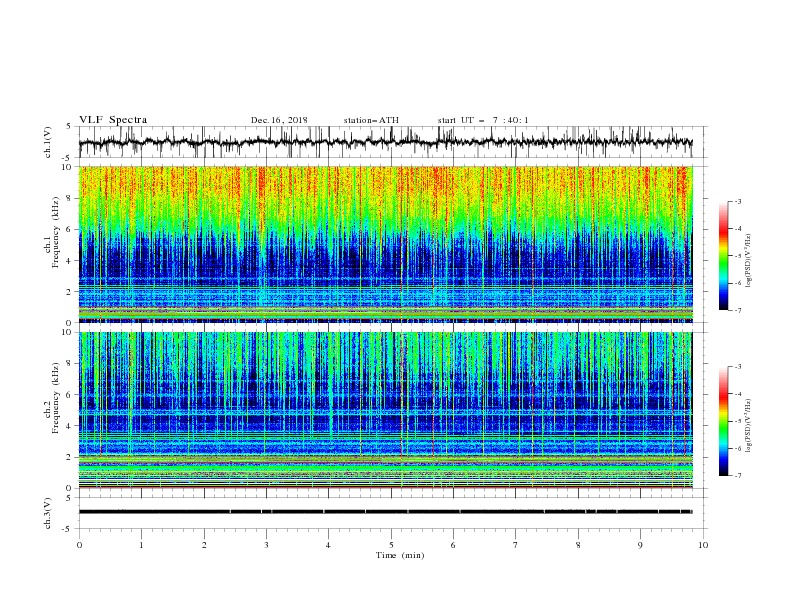
Task: Click the 'ch.1(V)' waveform axis label
Action: 48,142
